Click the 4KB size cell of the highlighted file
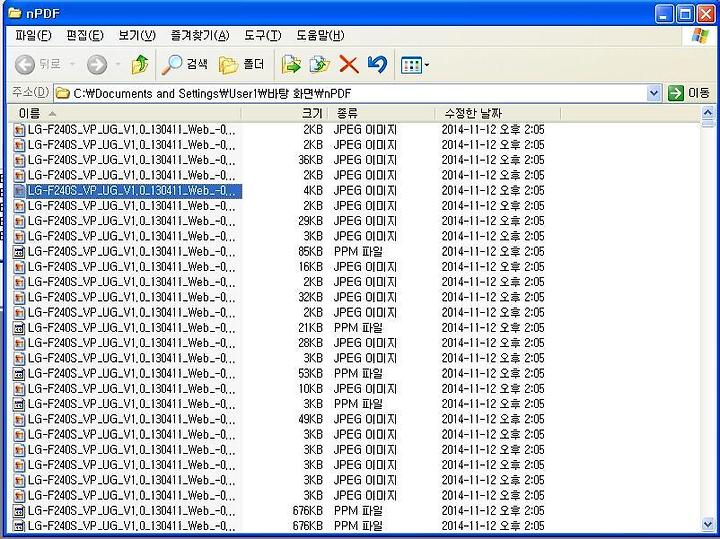Image resolution: width=720 pixels, height=539 pixels. coord(313,191)
